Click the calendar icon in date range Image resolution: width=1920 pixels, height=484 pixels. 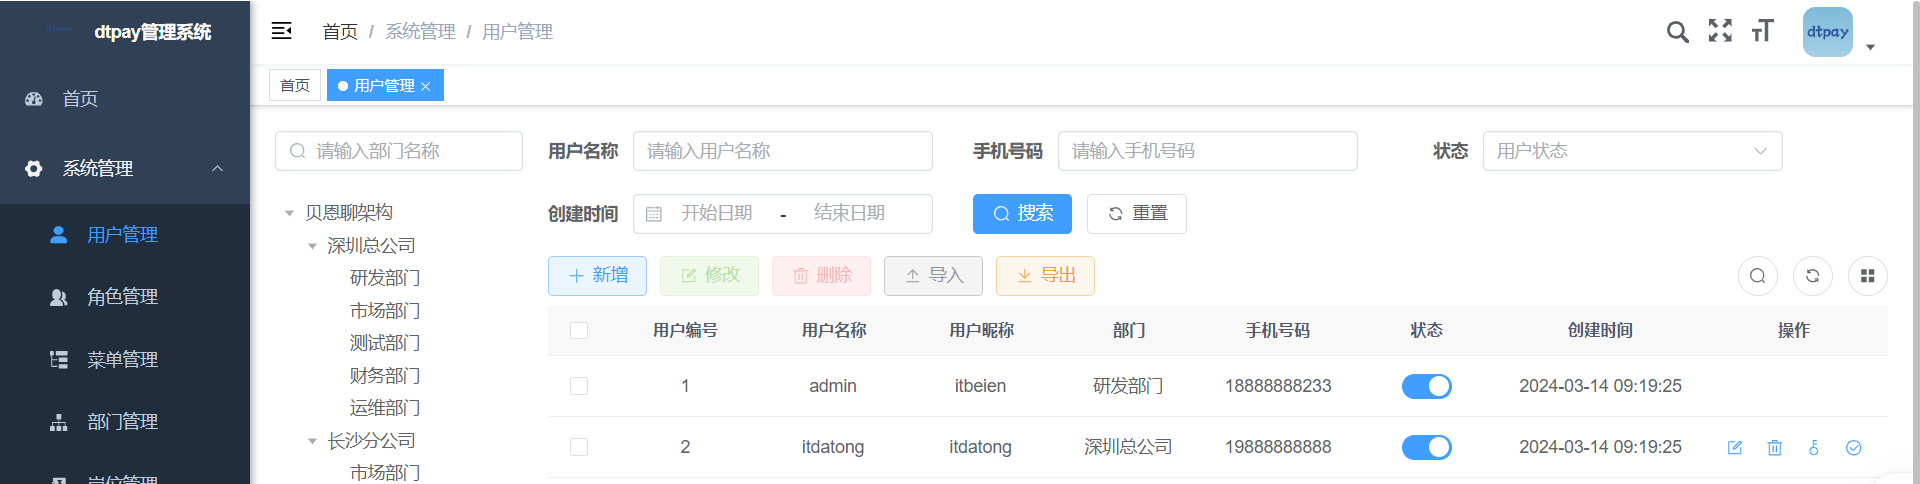654,214
